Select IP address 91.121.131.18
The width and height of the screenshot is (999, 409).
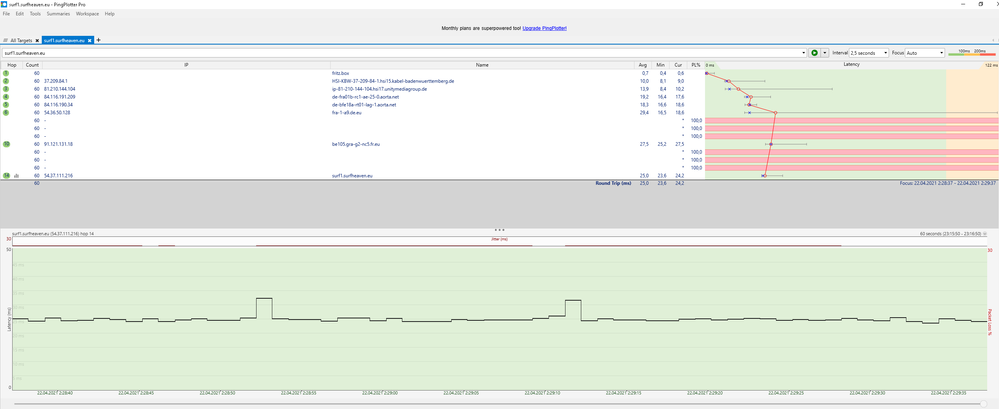point(59,144)
